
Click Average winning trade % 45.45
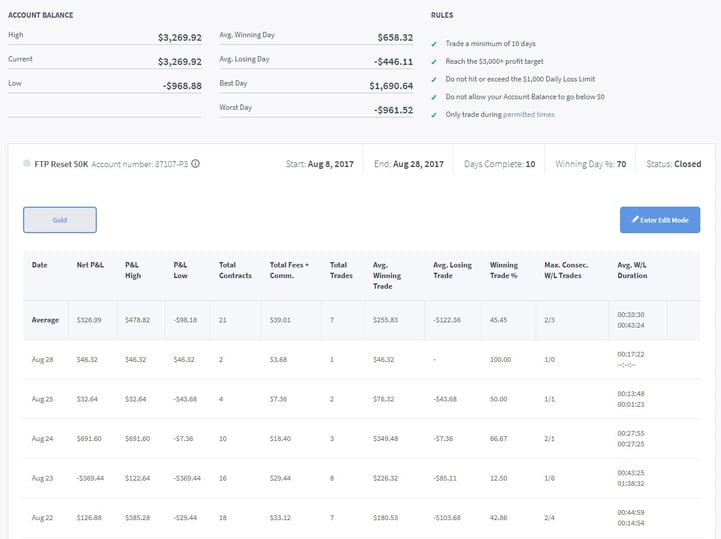pos(498,320)
